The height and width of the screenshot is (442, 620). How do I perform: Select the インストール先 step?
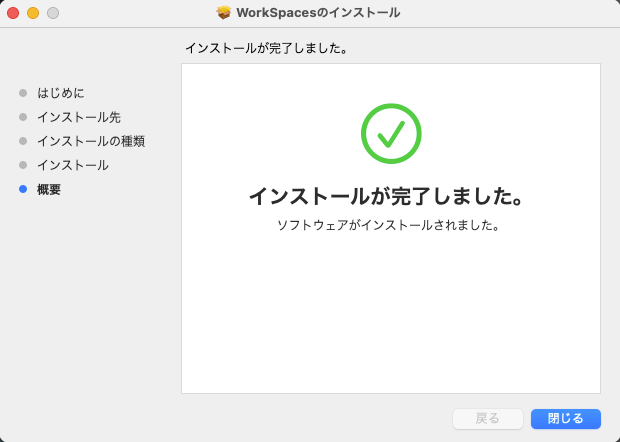[79, 117]
